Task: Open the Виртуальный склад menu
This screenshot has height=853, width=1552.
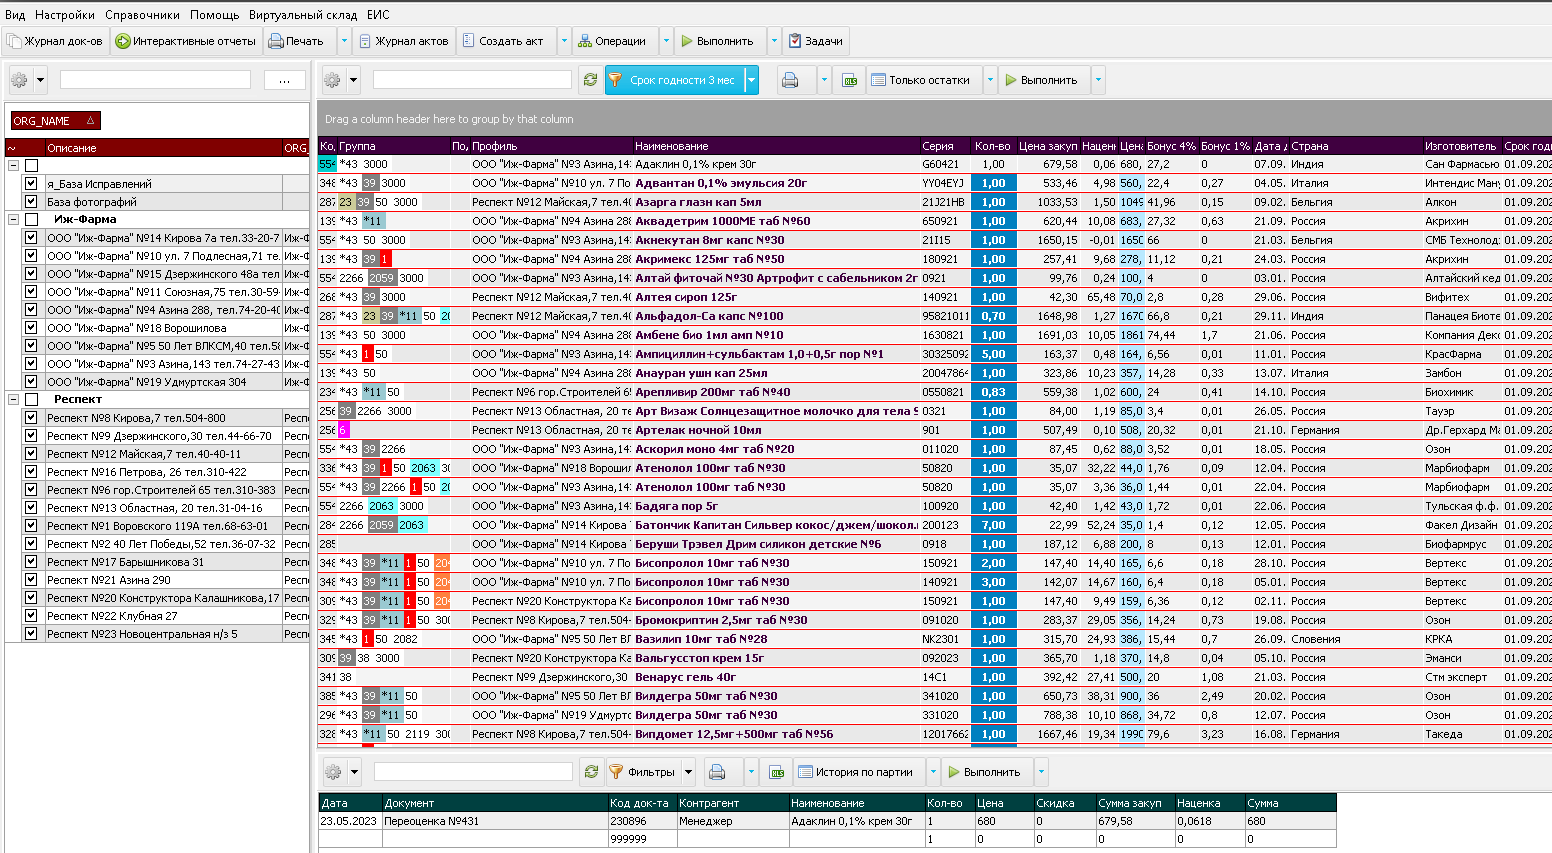Action: click(303, 15)
